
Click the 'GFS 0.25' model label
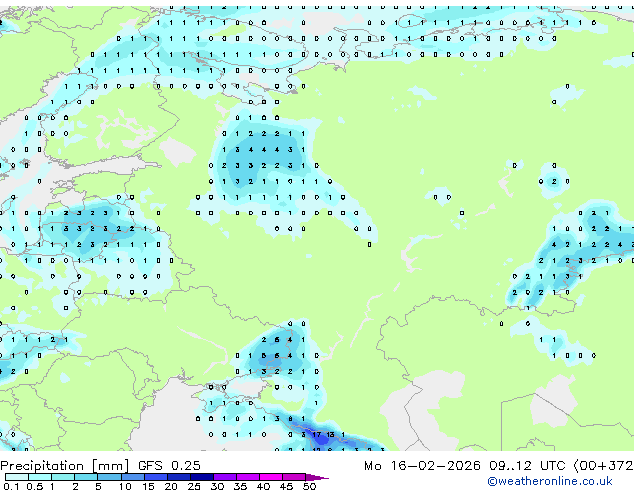pos(169,466)
